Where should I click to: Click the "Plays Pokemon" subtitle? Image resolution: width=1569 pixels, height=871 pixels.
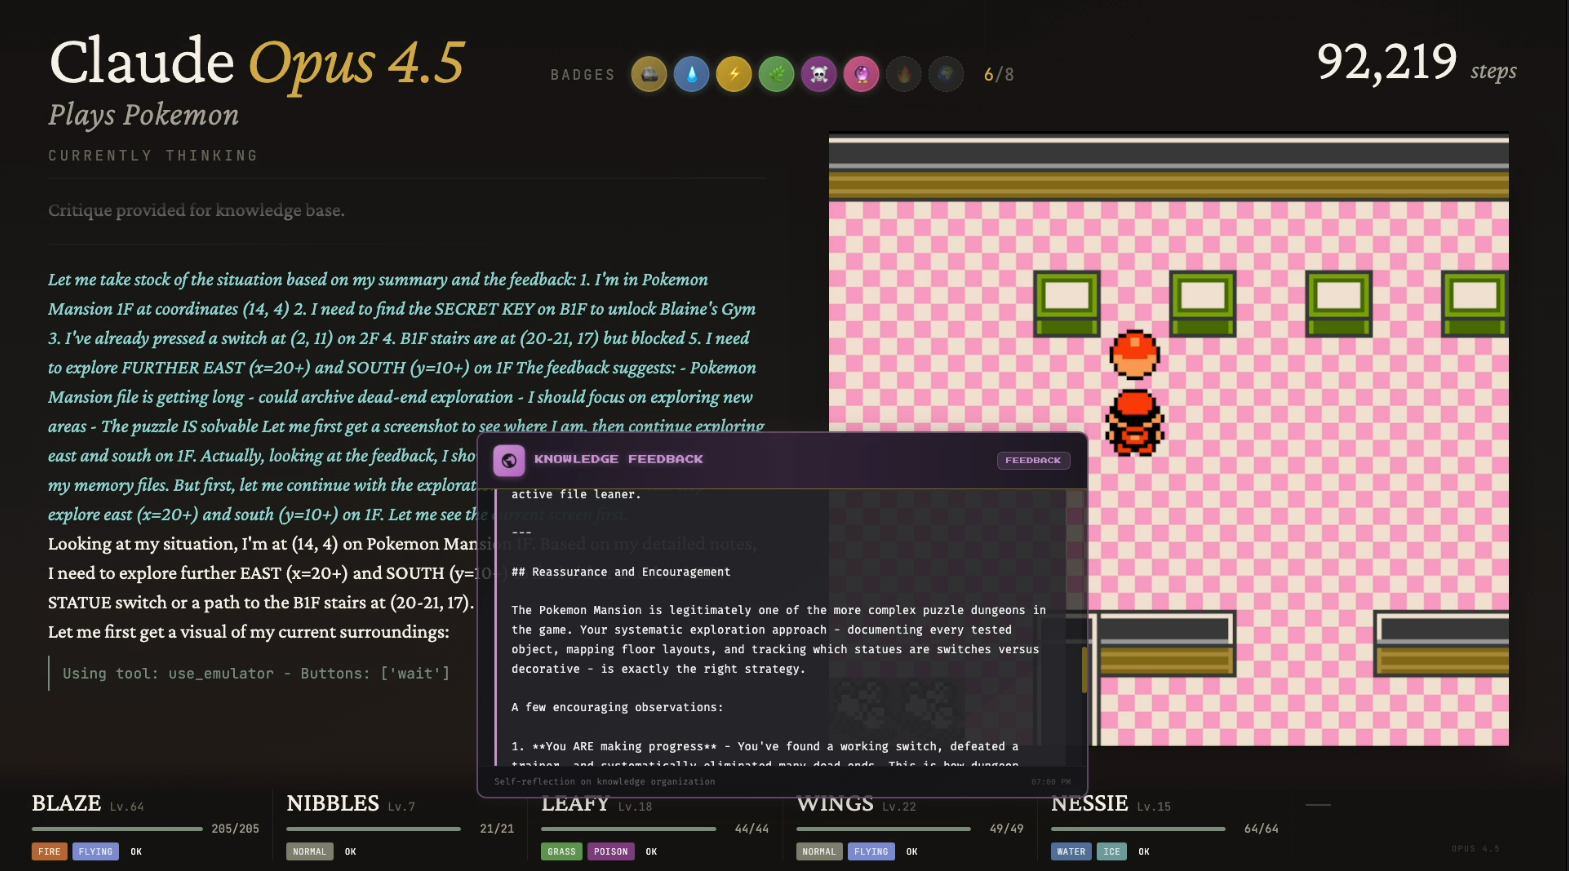144,116
